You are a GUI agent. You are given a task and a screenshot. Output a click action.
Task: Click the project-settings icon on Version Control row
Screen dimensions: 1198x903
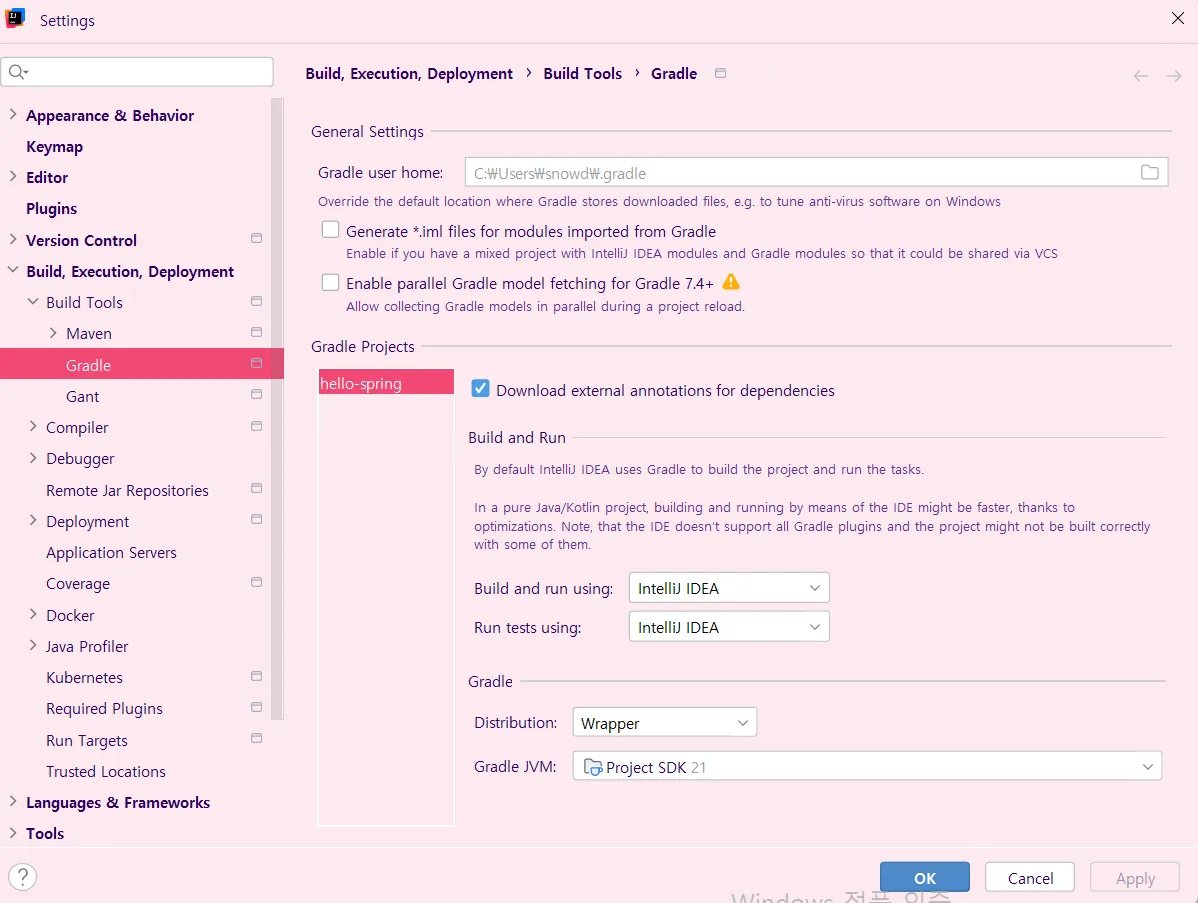[x=257, y=238]
